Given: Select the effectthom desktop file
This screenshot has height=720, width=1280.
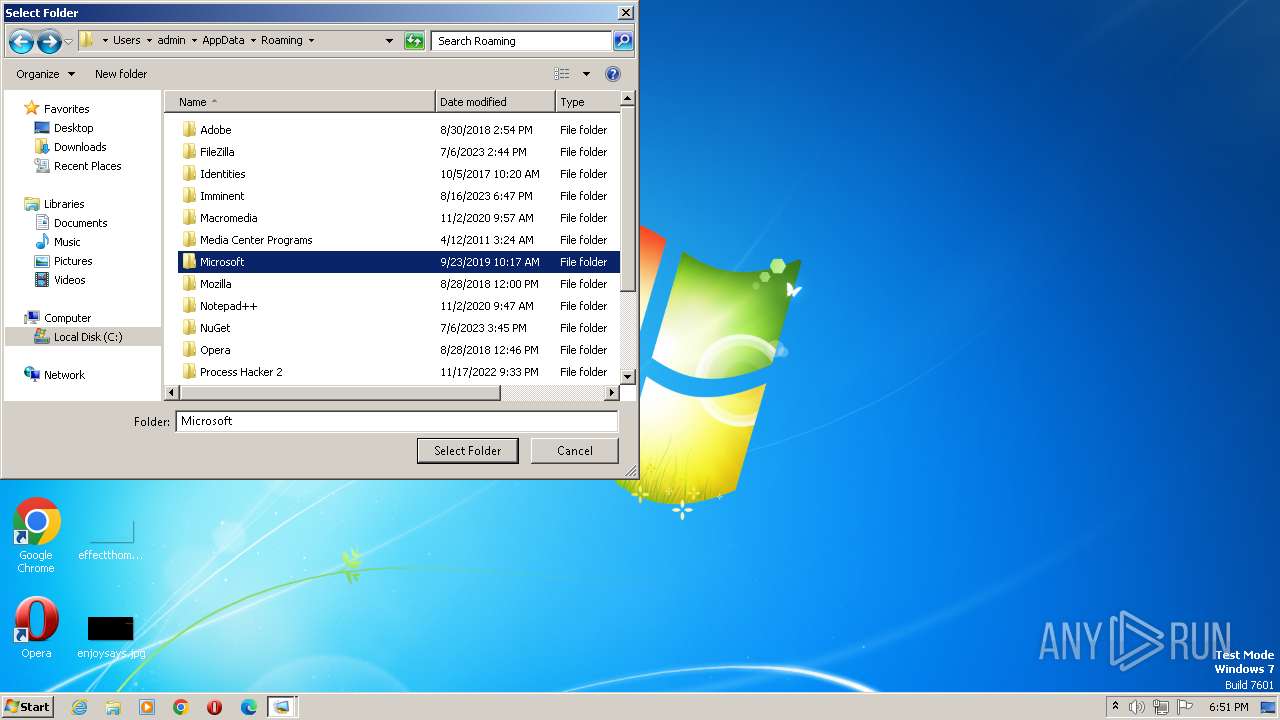Looking at the screenshot, I should point(110,540).
